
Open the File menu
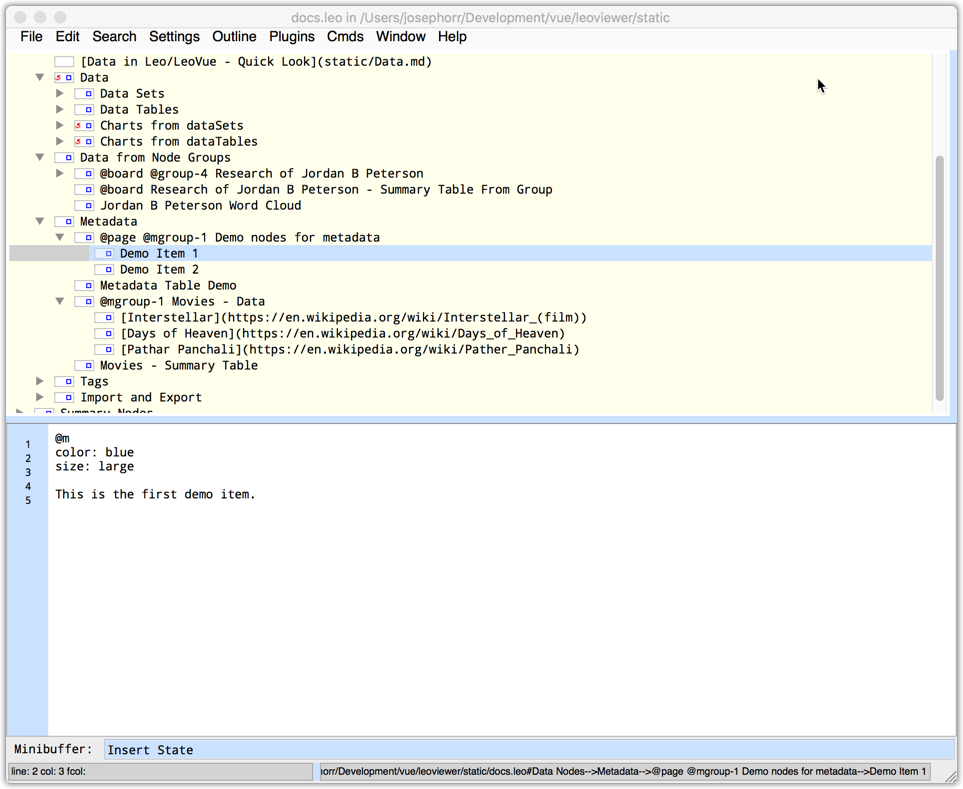(x=31, y=37)
